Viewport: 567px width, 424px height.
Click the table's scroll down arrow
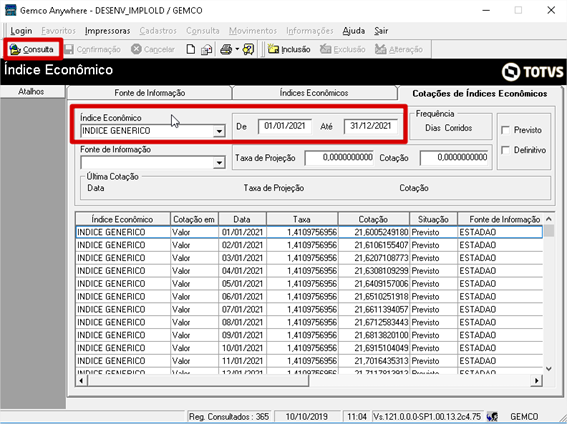pyautogui.click(x=549, y=369)
